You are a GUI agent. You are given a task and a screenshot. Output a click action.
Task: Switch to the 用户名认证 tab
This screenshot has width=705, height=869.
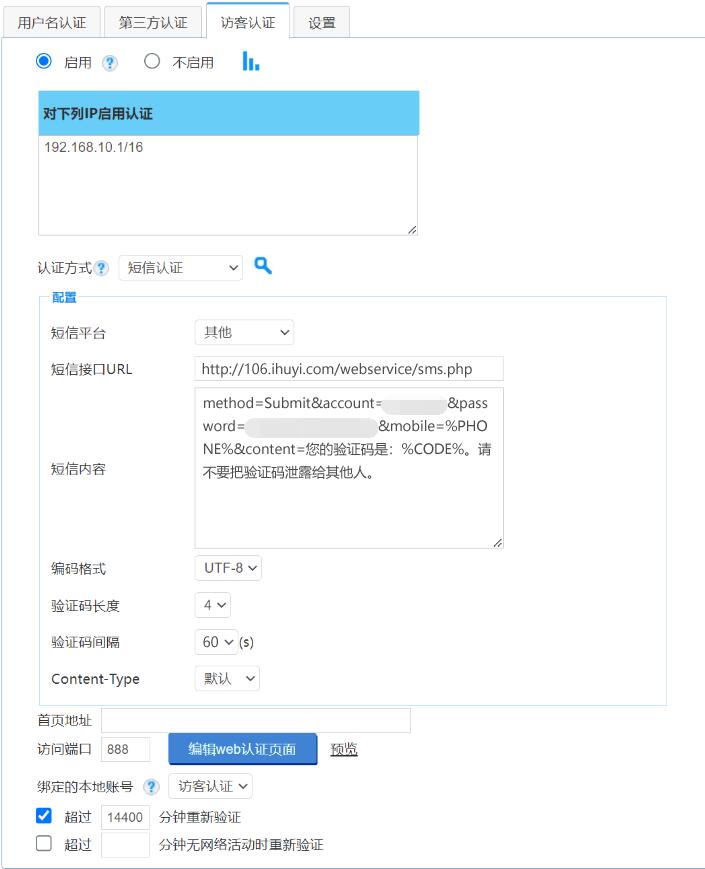[52, 23]
